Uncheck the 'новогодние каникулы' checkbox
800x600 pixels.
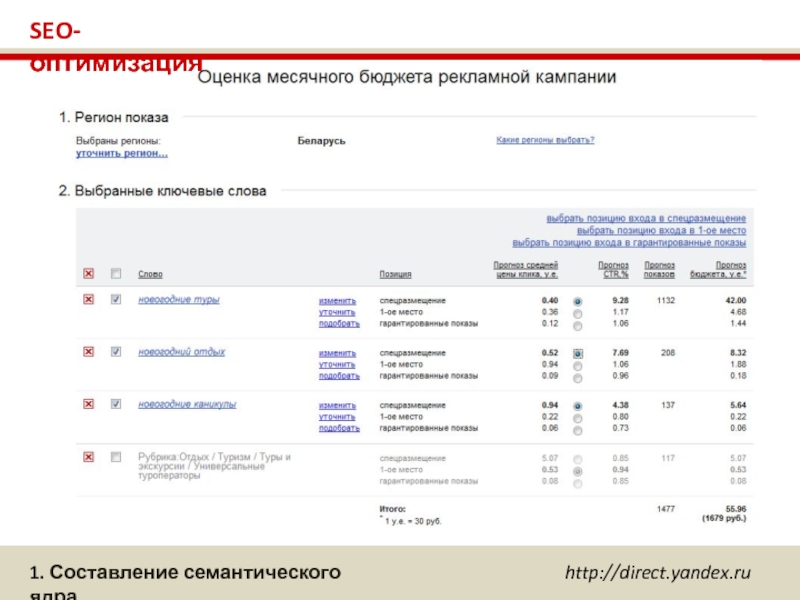tap(116, 404)
